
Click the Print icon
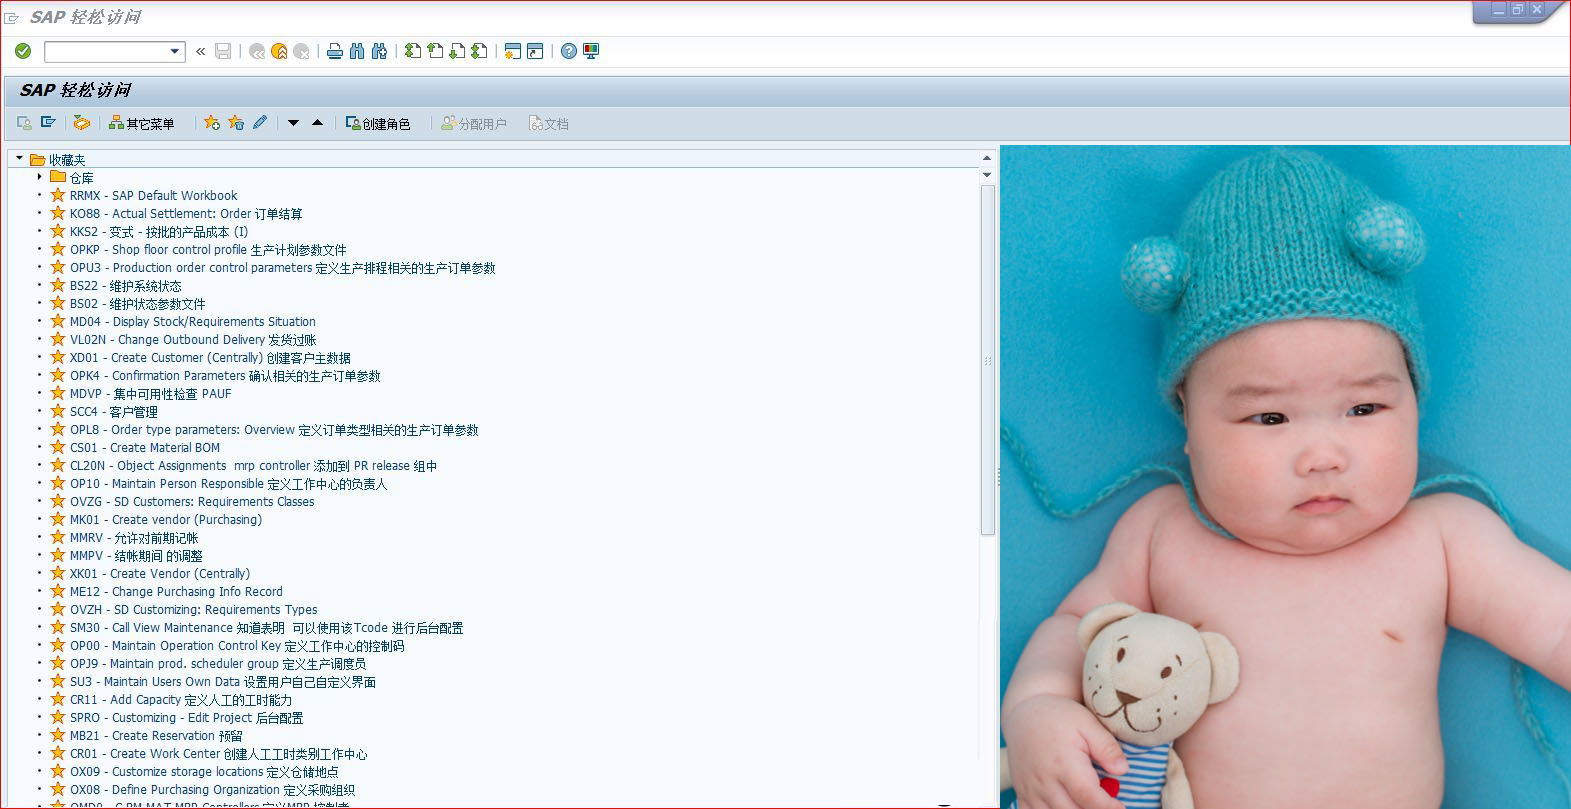point(335,51)
